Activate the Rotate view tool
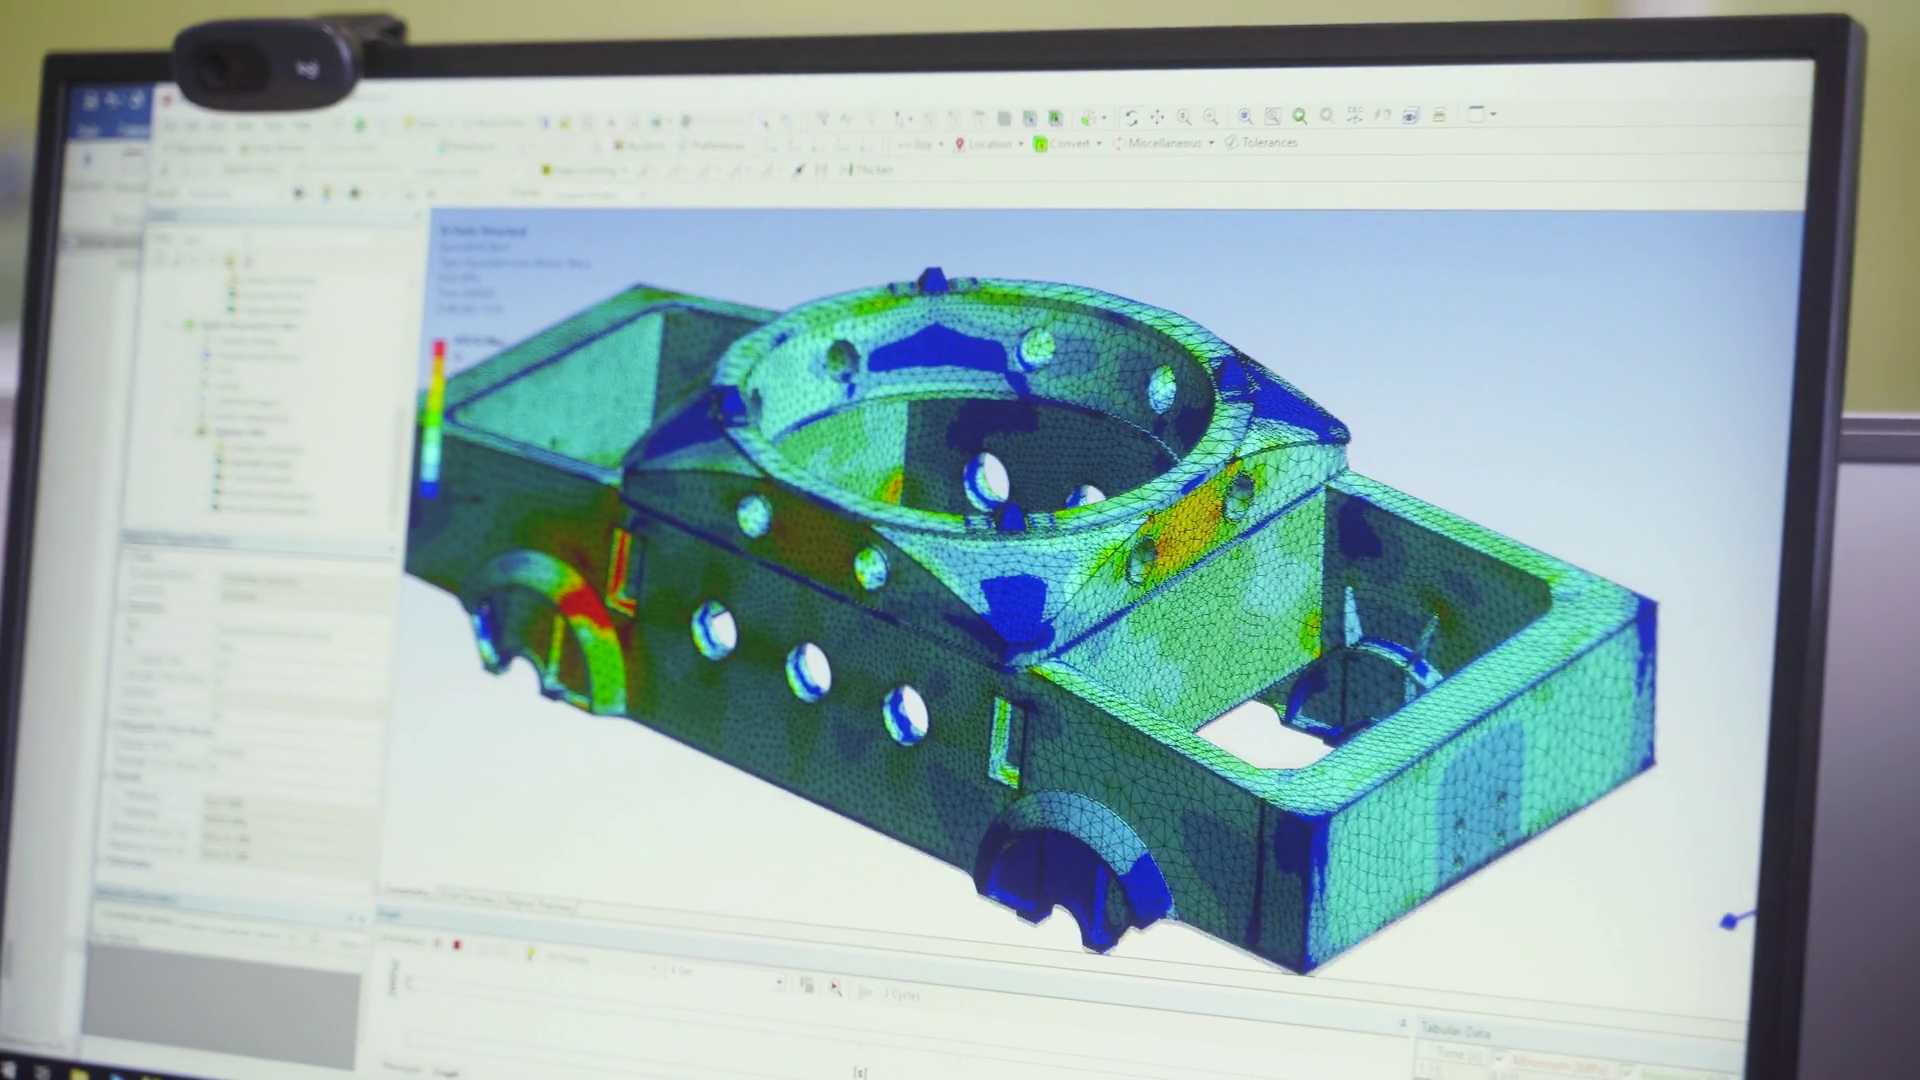Image resolution: width=1920 pixels, height=1080 pixels. pyautogui.click(x=1131, y=117)
